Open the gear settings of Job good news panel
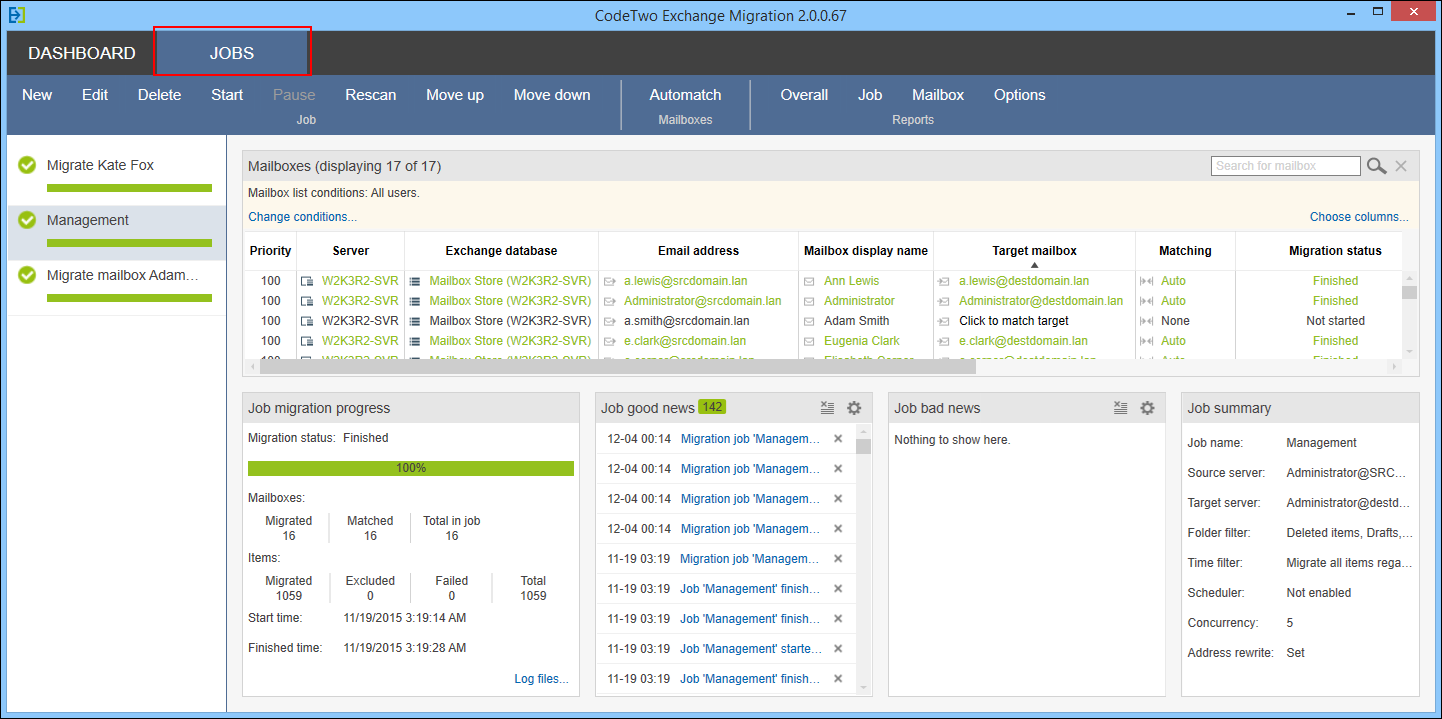 tap(854, 408)
